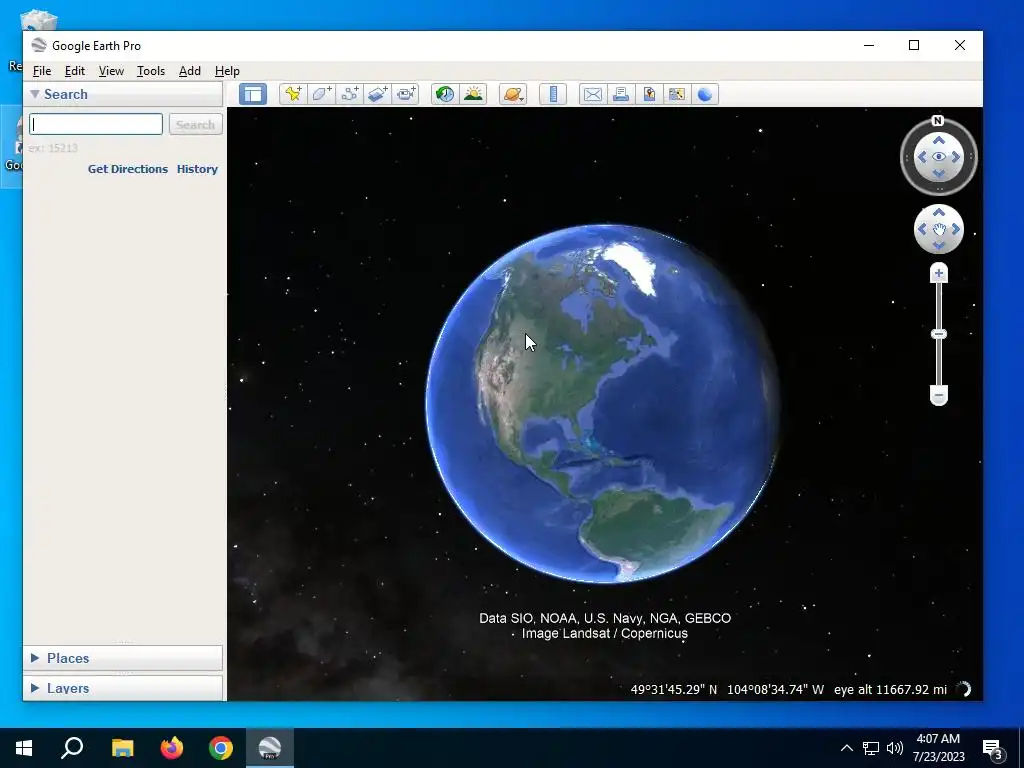Click the zoom slider handle
The height and width of the screenshot is (768, 1024).
pos(938,334)
